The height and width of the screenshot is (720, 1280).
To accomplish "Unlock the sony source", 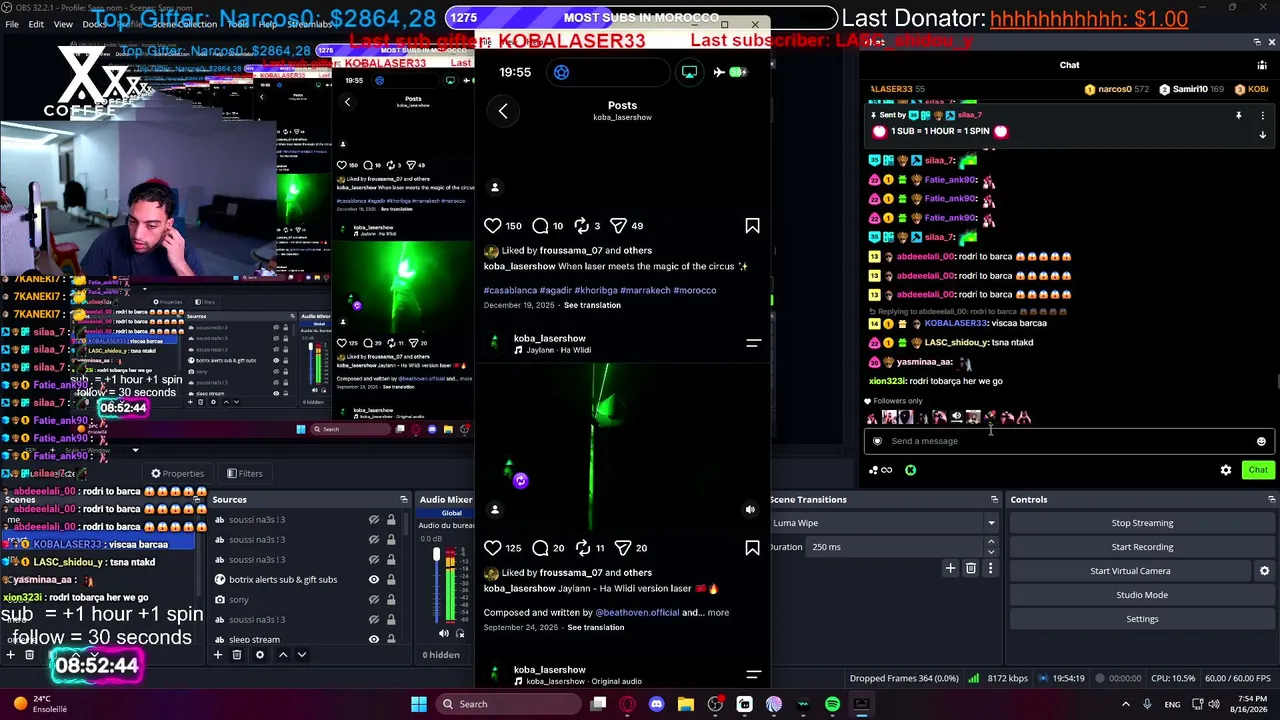I will pyautogui.click(x=391, y=600).
